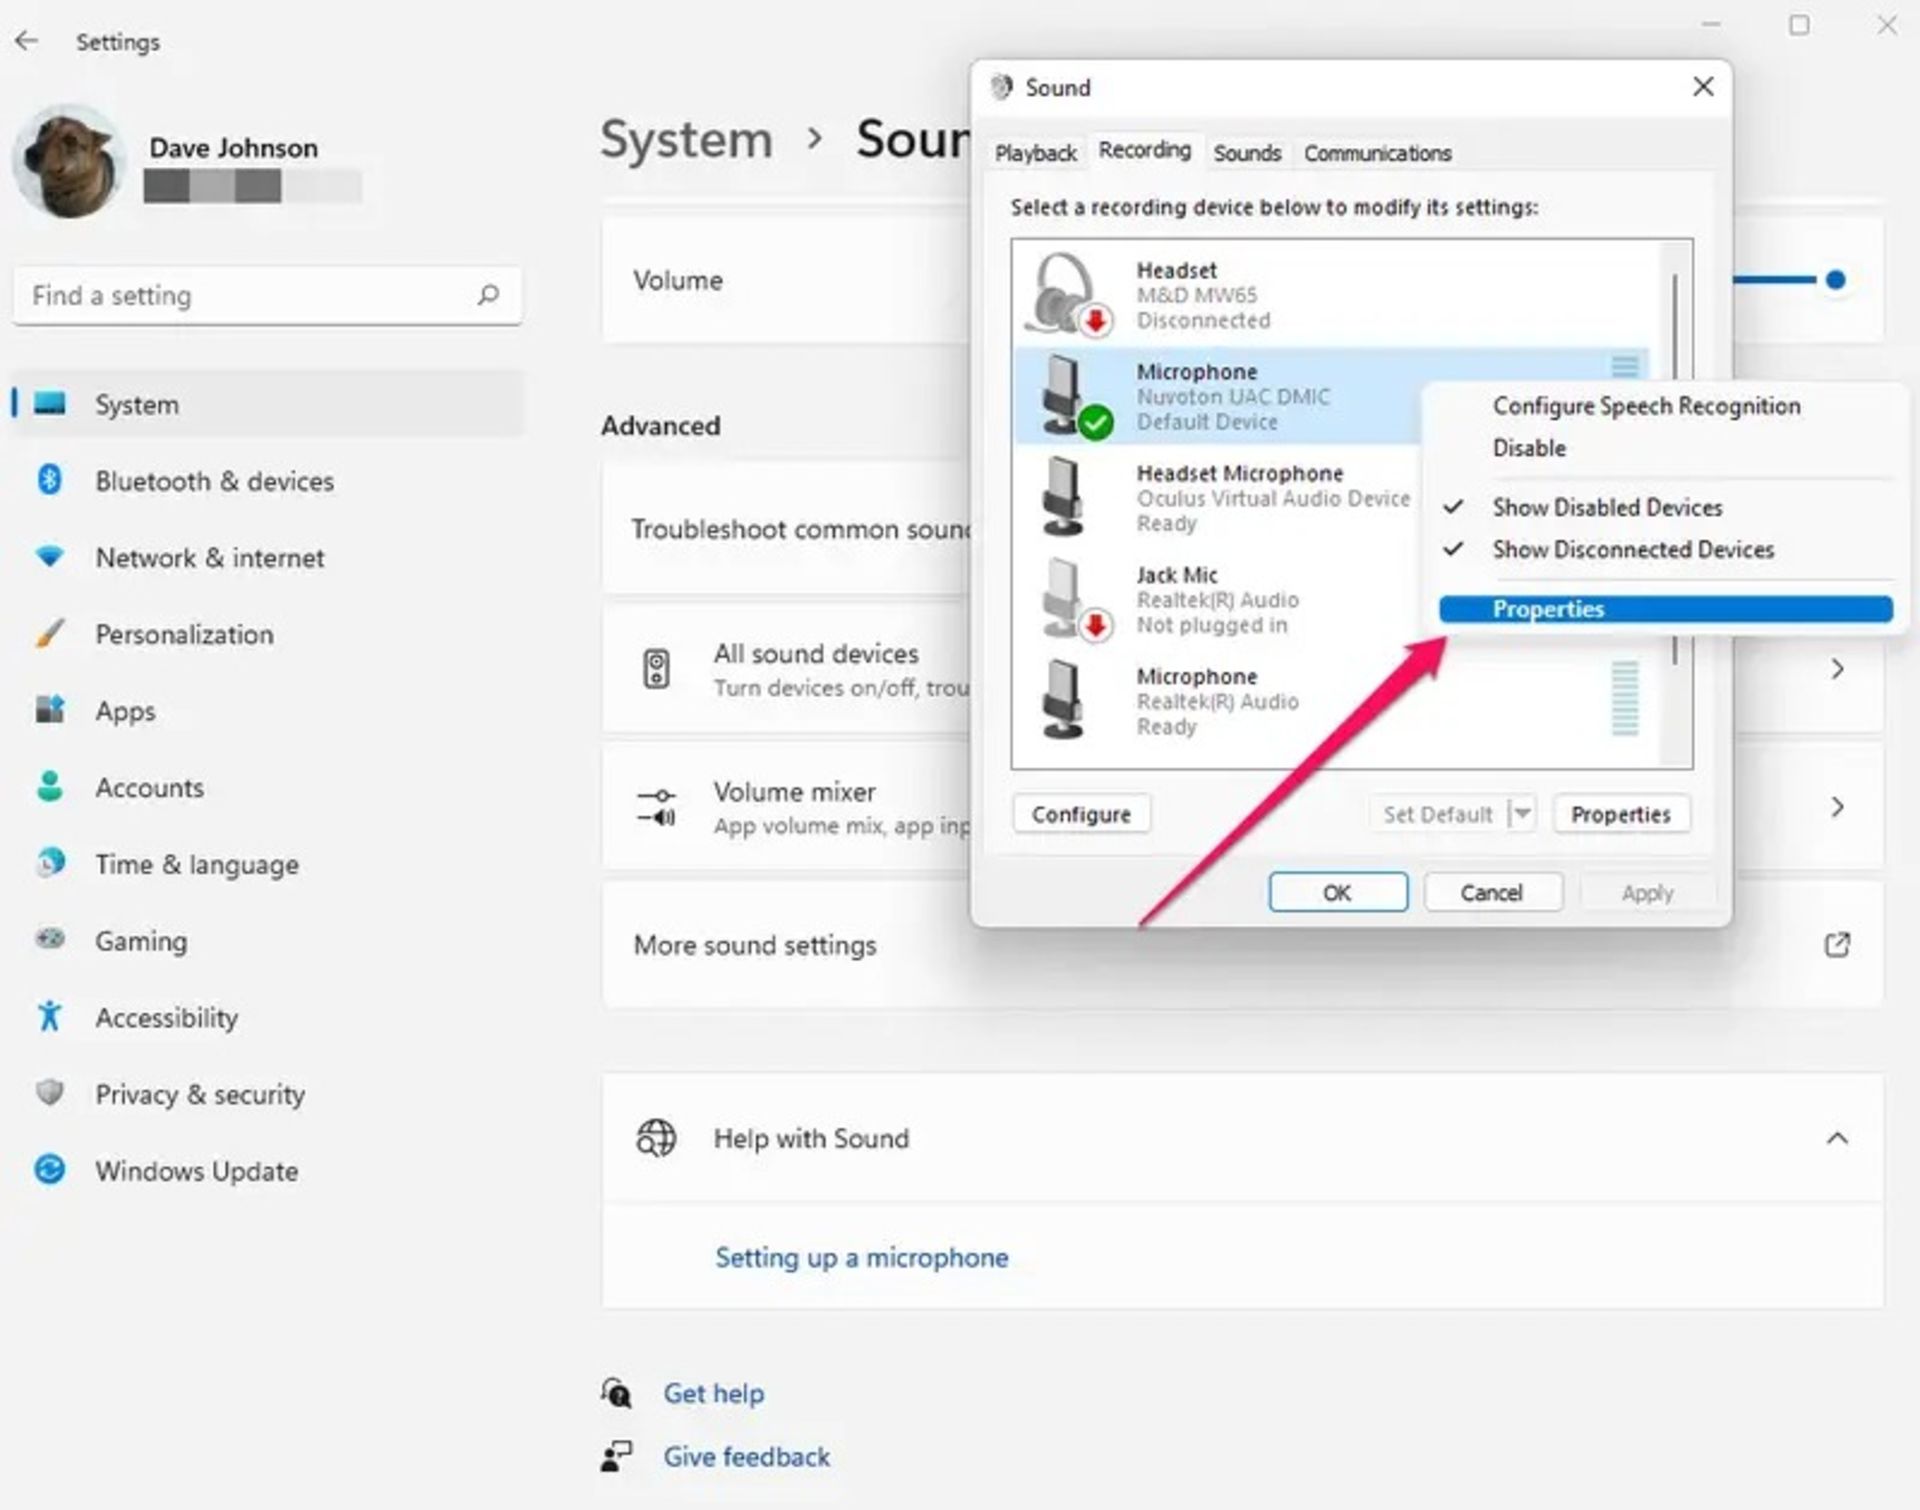1920x1510 pixels.
Task: Click the Accessibility figure icon
Action: [x=49, y=1017]
